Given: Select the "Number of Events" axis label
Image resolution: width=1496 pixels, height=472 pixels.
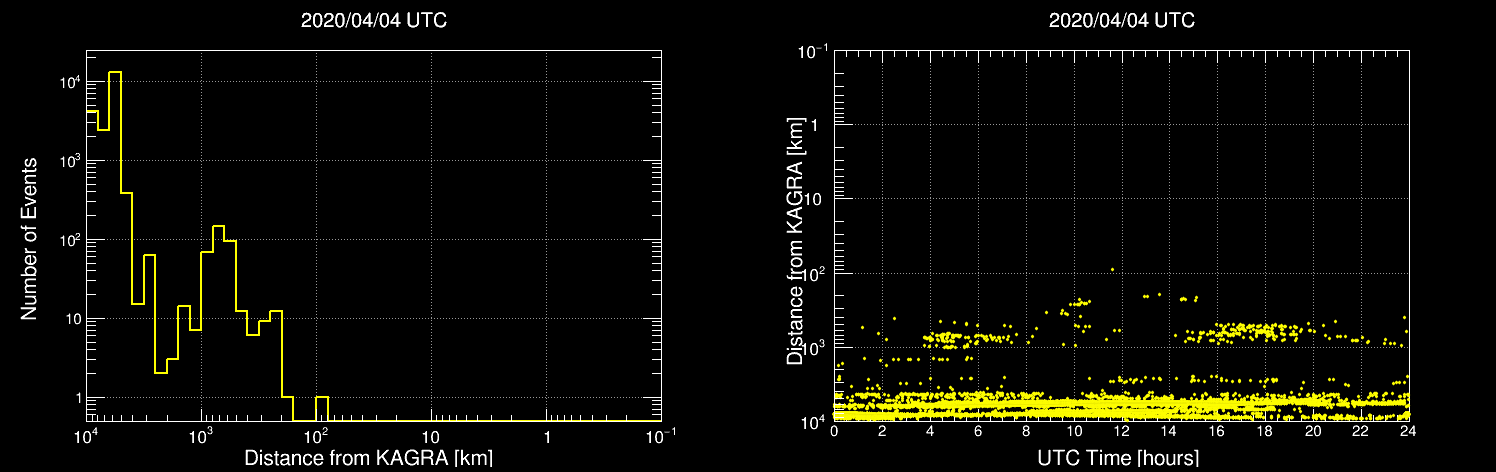Looking at the screenshot, I should point(29,237).
